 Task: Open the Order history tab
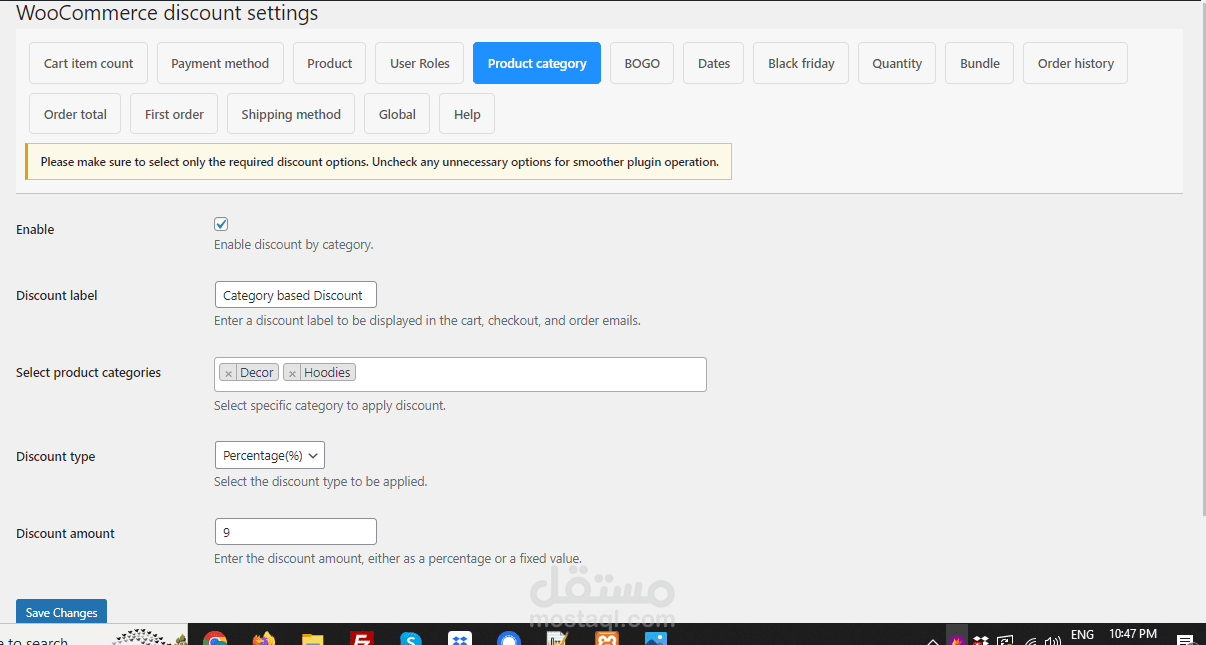click(x=1076, y=63)
